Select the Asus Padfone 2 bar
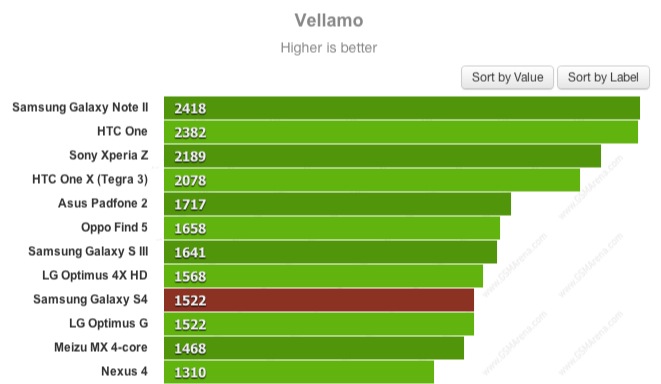The image size is (661, 384). point(337,204)
